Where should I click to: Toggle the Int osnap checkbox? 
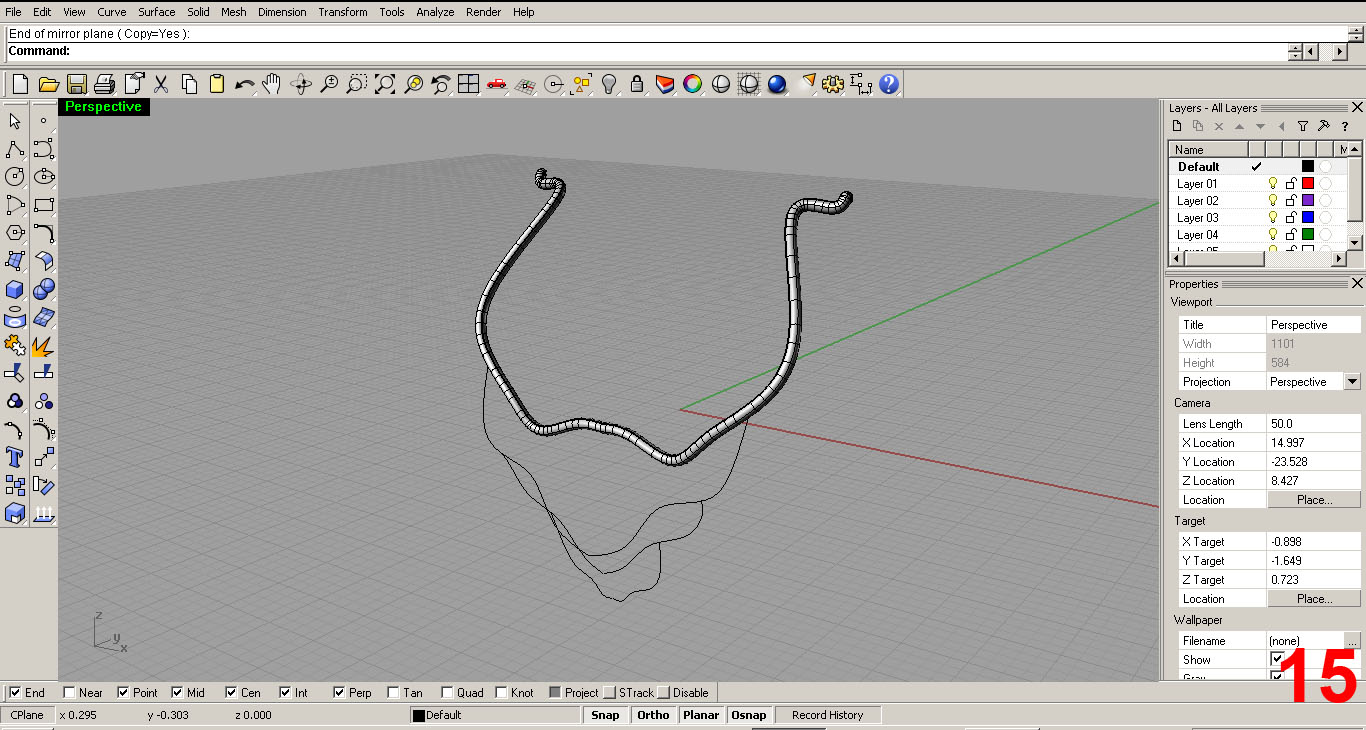(x=285, y=692)
